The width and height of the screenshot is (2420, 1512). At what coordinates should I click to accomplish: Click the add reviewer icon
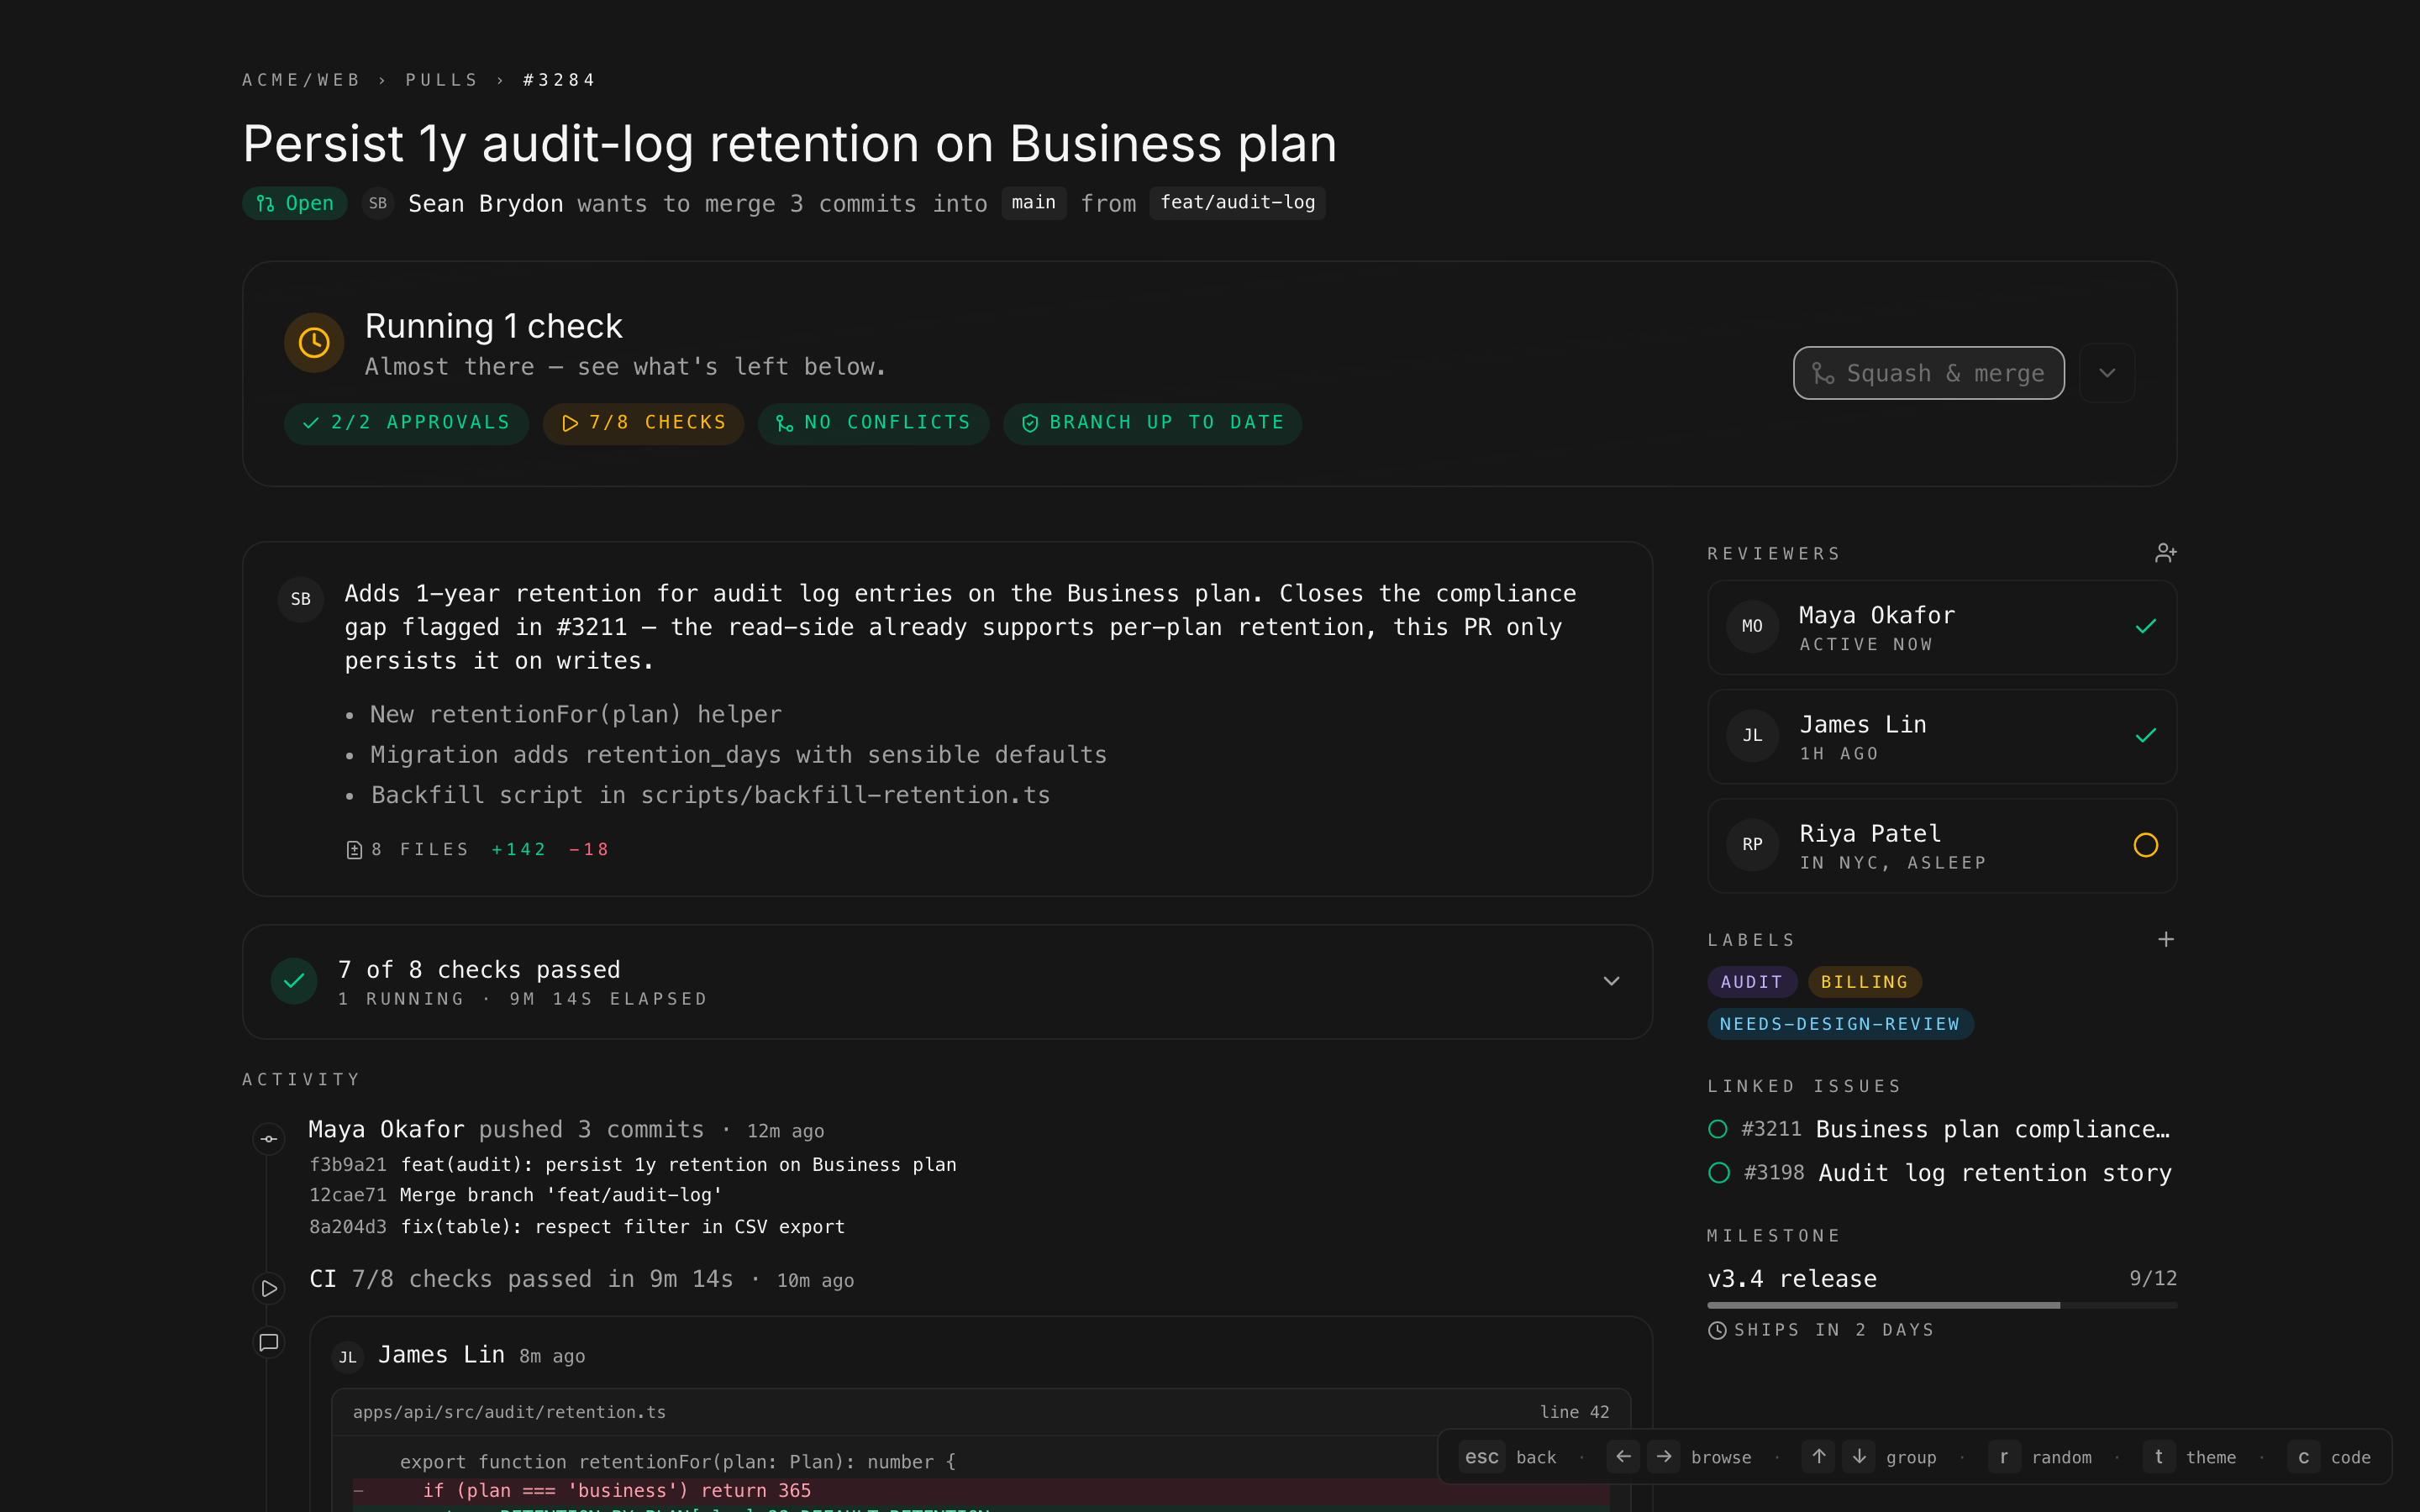[x=2165, y=553]
